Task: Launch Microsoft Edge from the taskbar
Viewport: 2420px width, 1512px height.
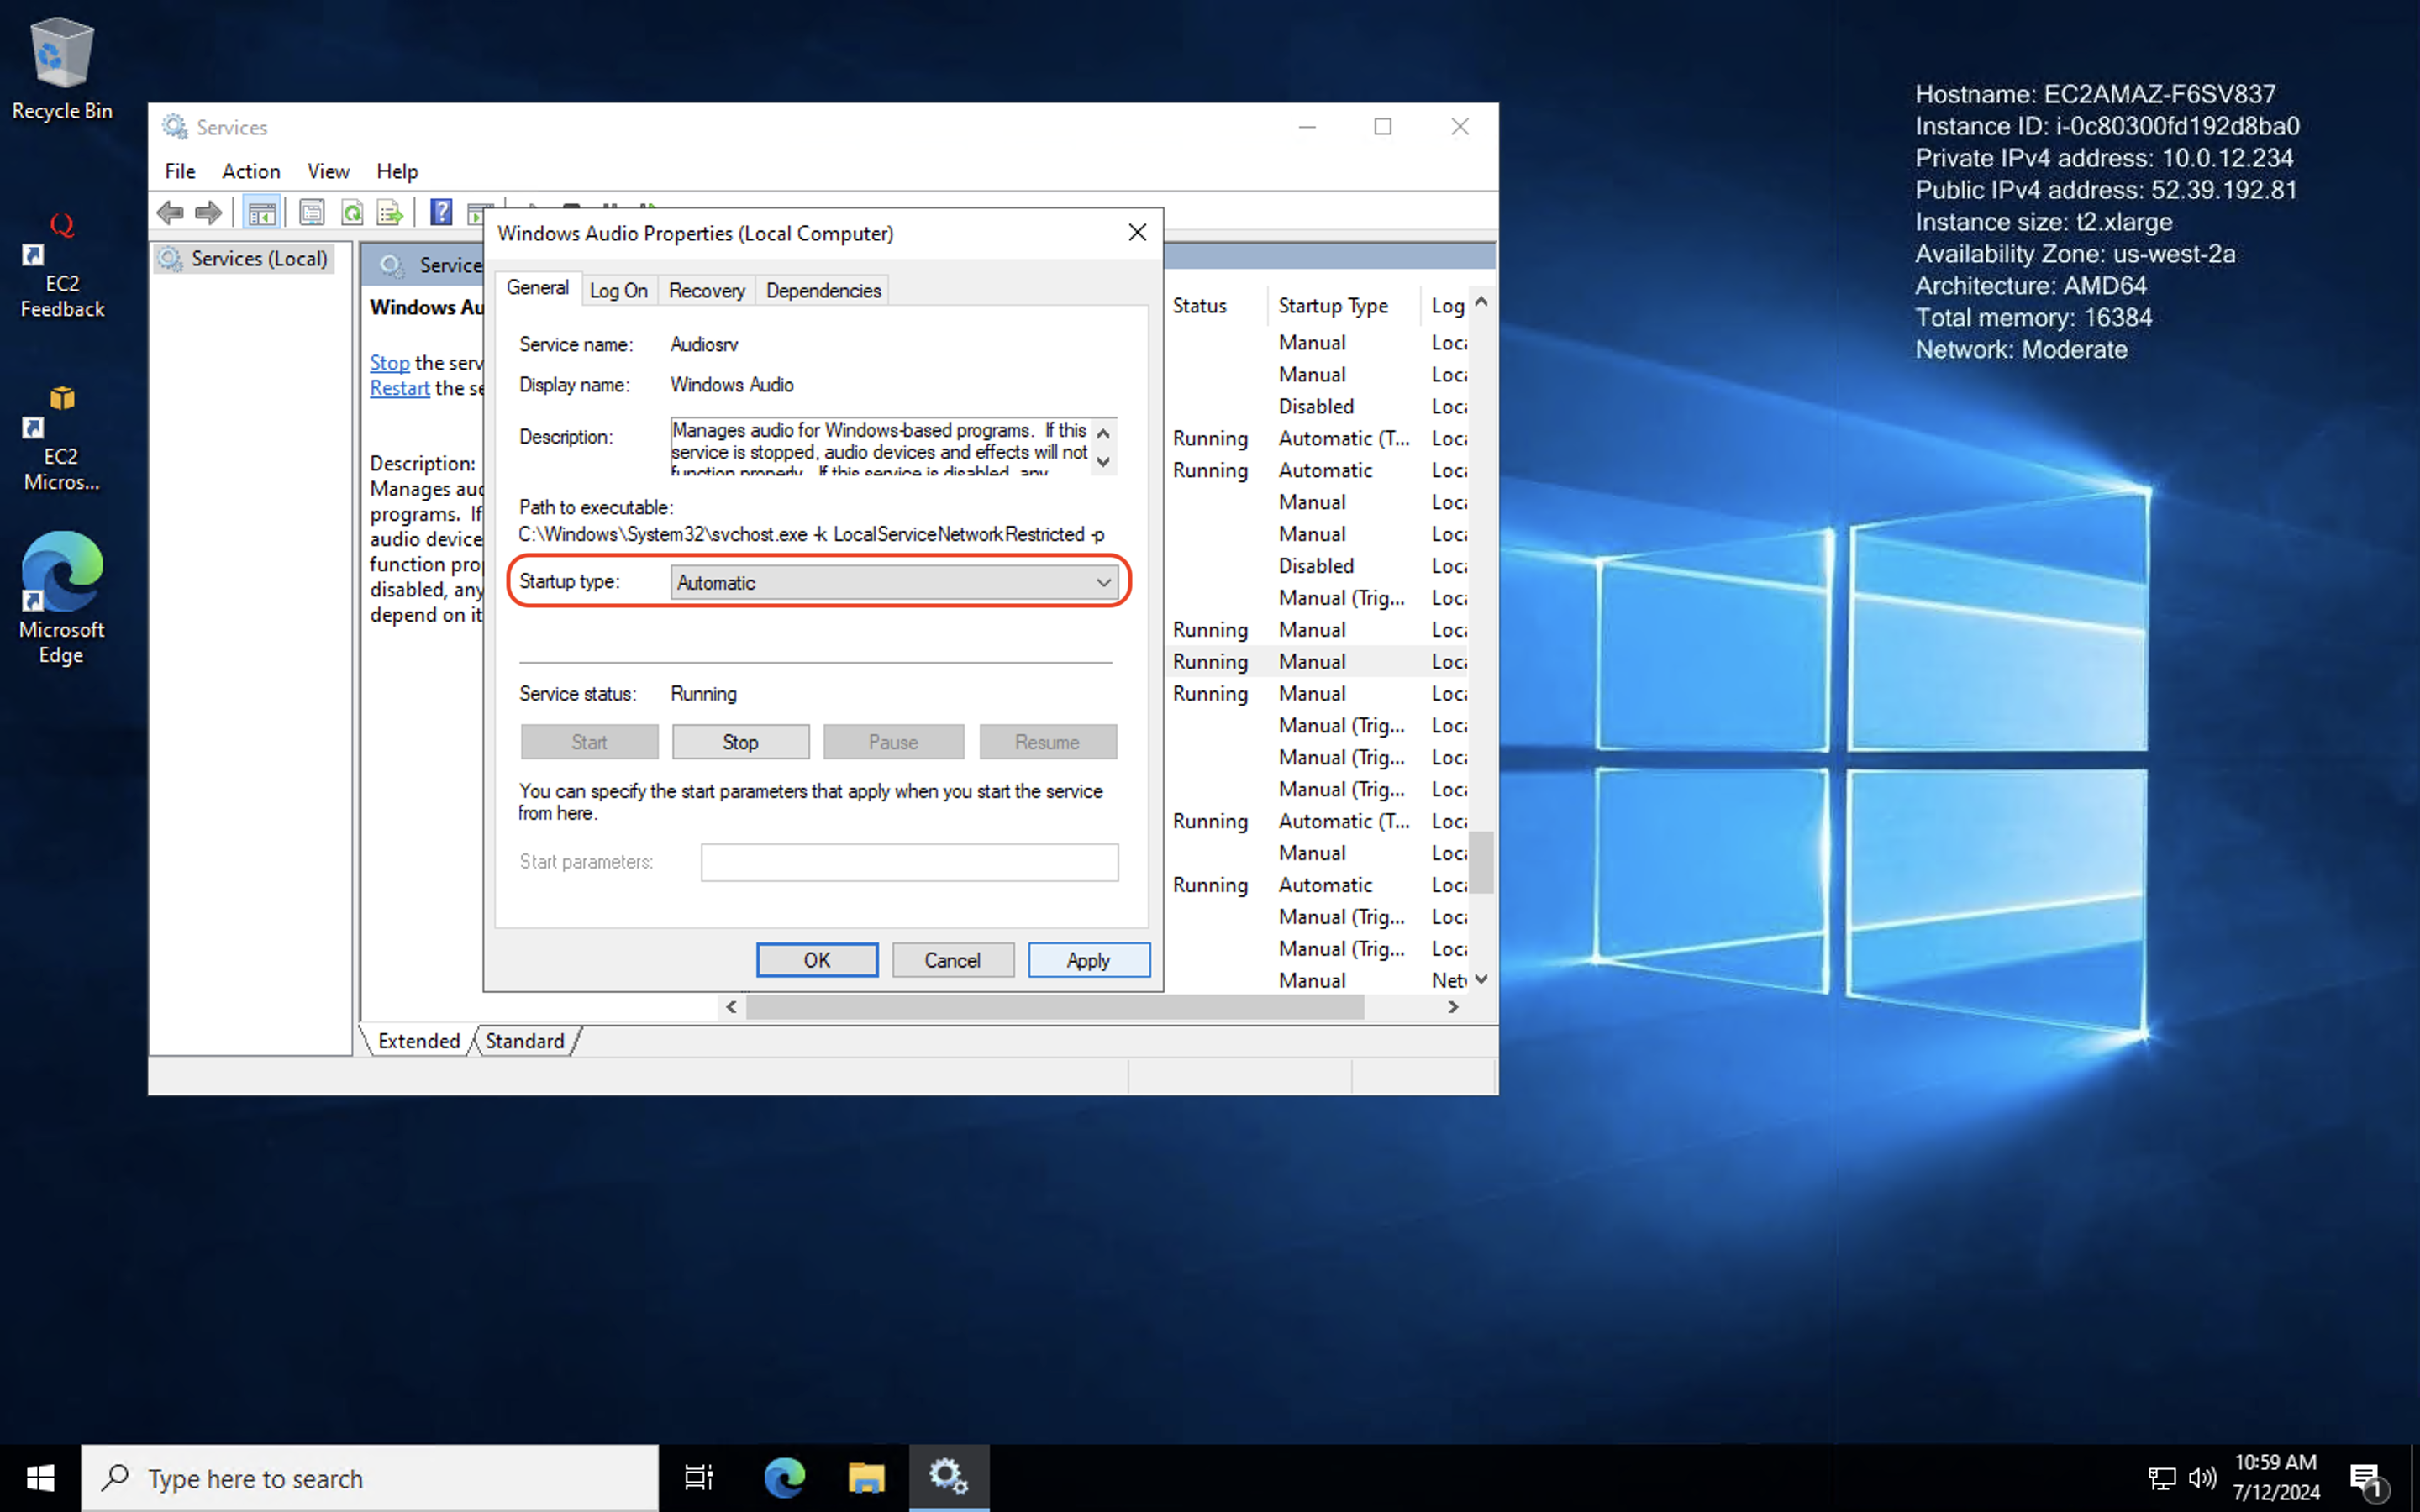Action: pyautogui.click(x=784, y=1477)
